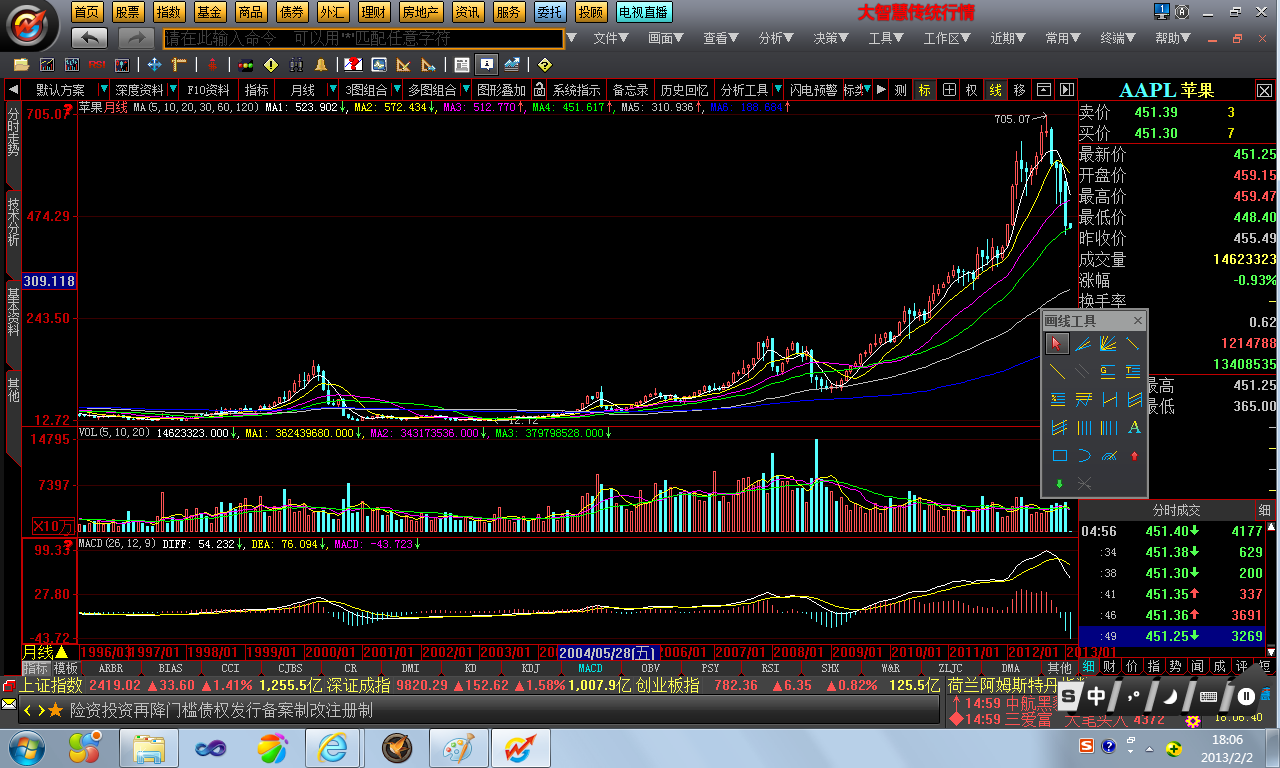Expand the 3图组合 dropdown arrow
Viewport: 1280px width, 768px height.
pos(396,89)
